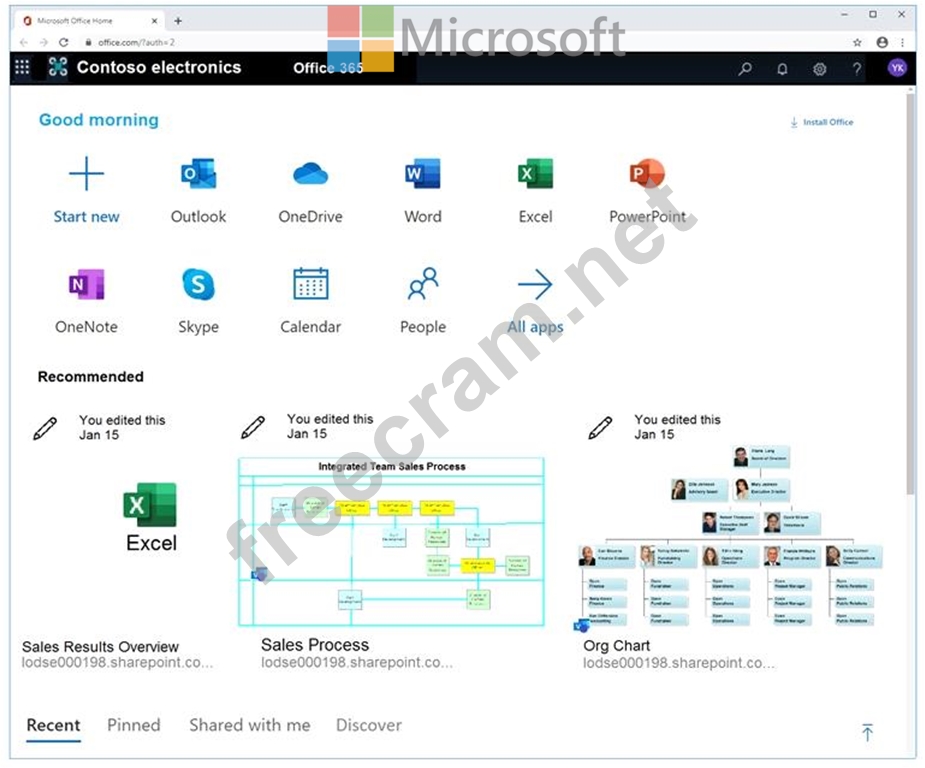Click the page vertical scrollbar
This screenshot has height=768, width=925.
pos(911,293)
